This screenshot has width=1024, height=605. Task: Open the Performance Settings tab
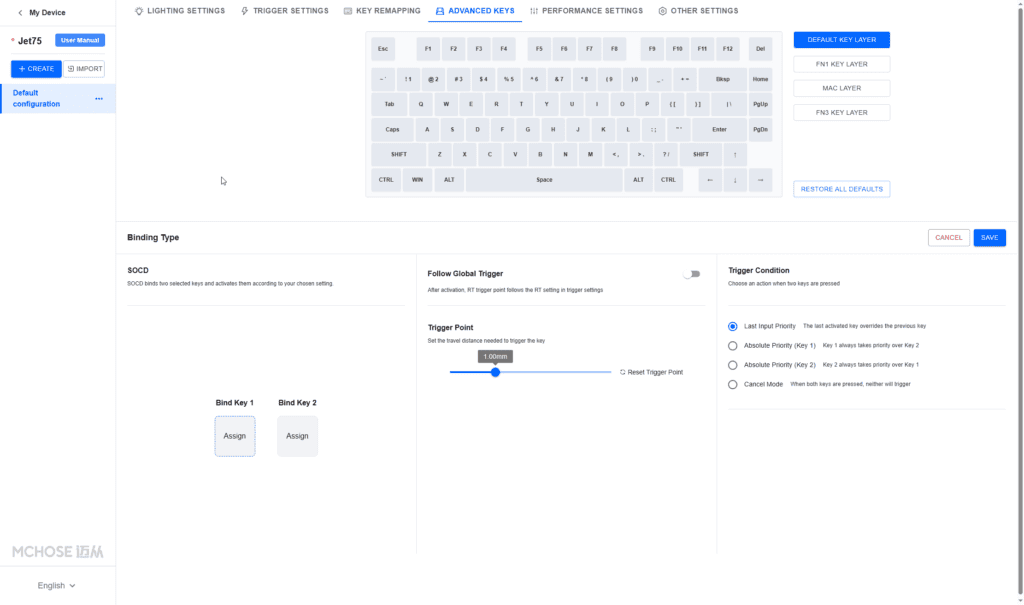pos(586,11)
